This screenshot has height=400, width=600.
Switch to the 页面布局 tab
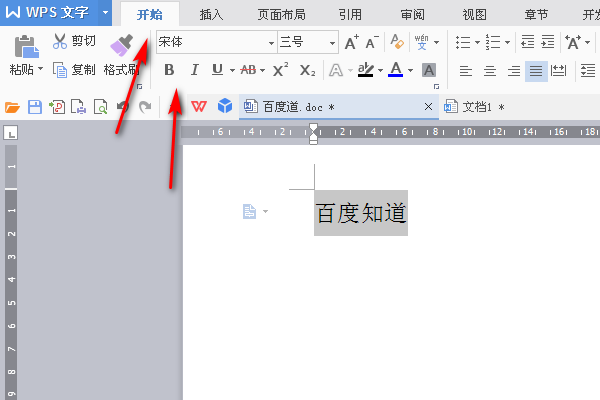click(x=281, y=15)
